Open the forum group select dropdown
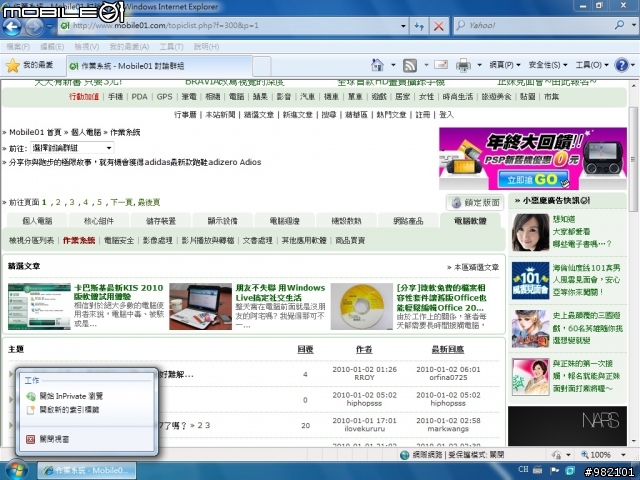 click(x=72, y=148)
